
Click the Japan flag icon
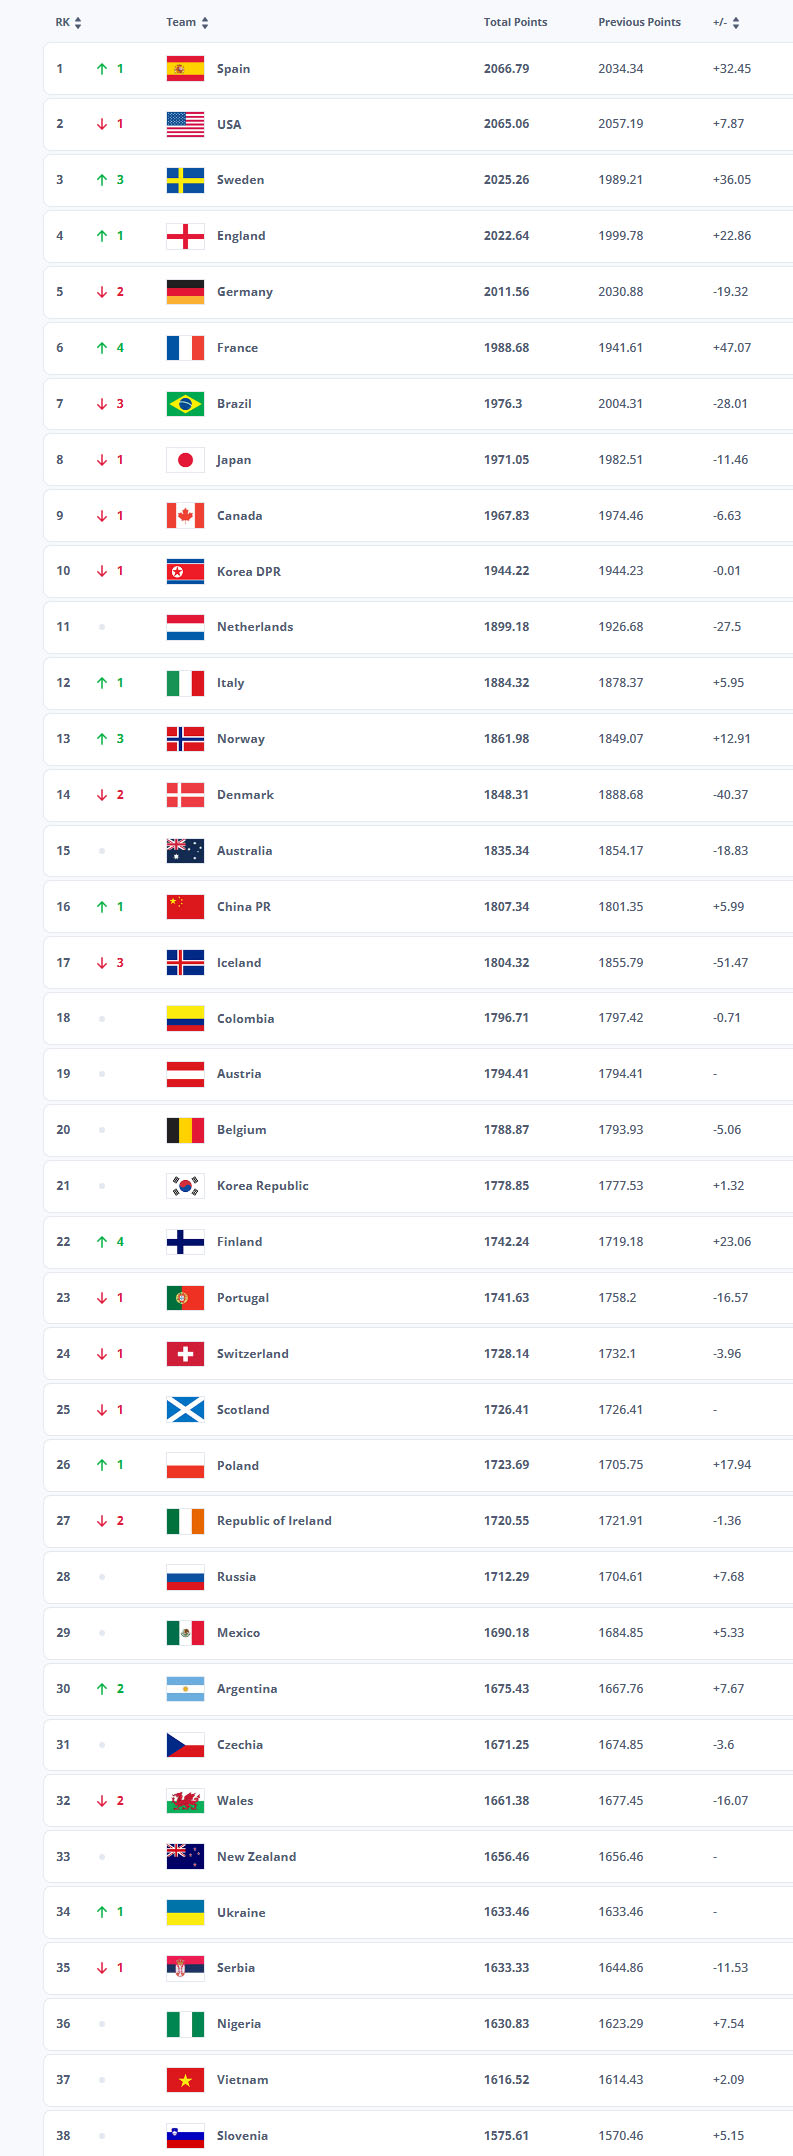click(185, 460)
